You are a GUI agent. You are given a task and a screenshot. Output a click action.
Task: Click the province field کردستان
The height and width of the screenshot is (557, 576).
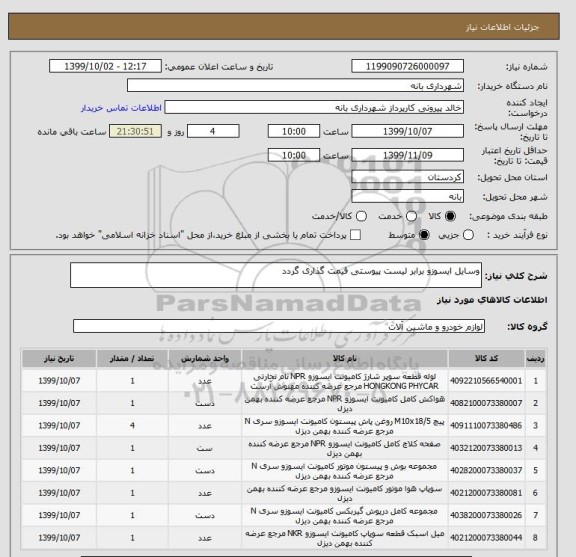(x=407, y=177)
